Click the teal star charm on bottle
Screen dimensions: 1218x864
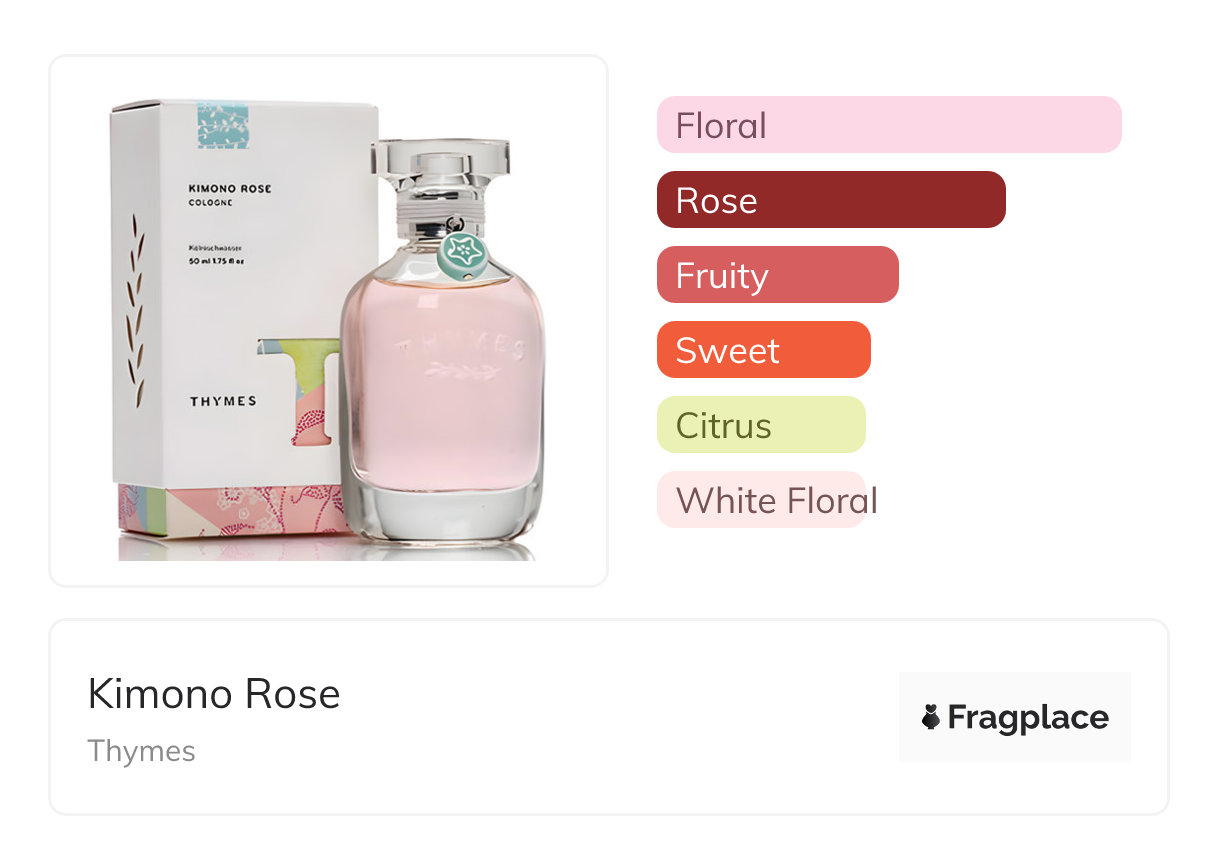tap(462, 254)
